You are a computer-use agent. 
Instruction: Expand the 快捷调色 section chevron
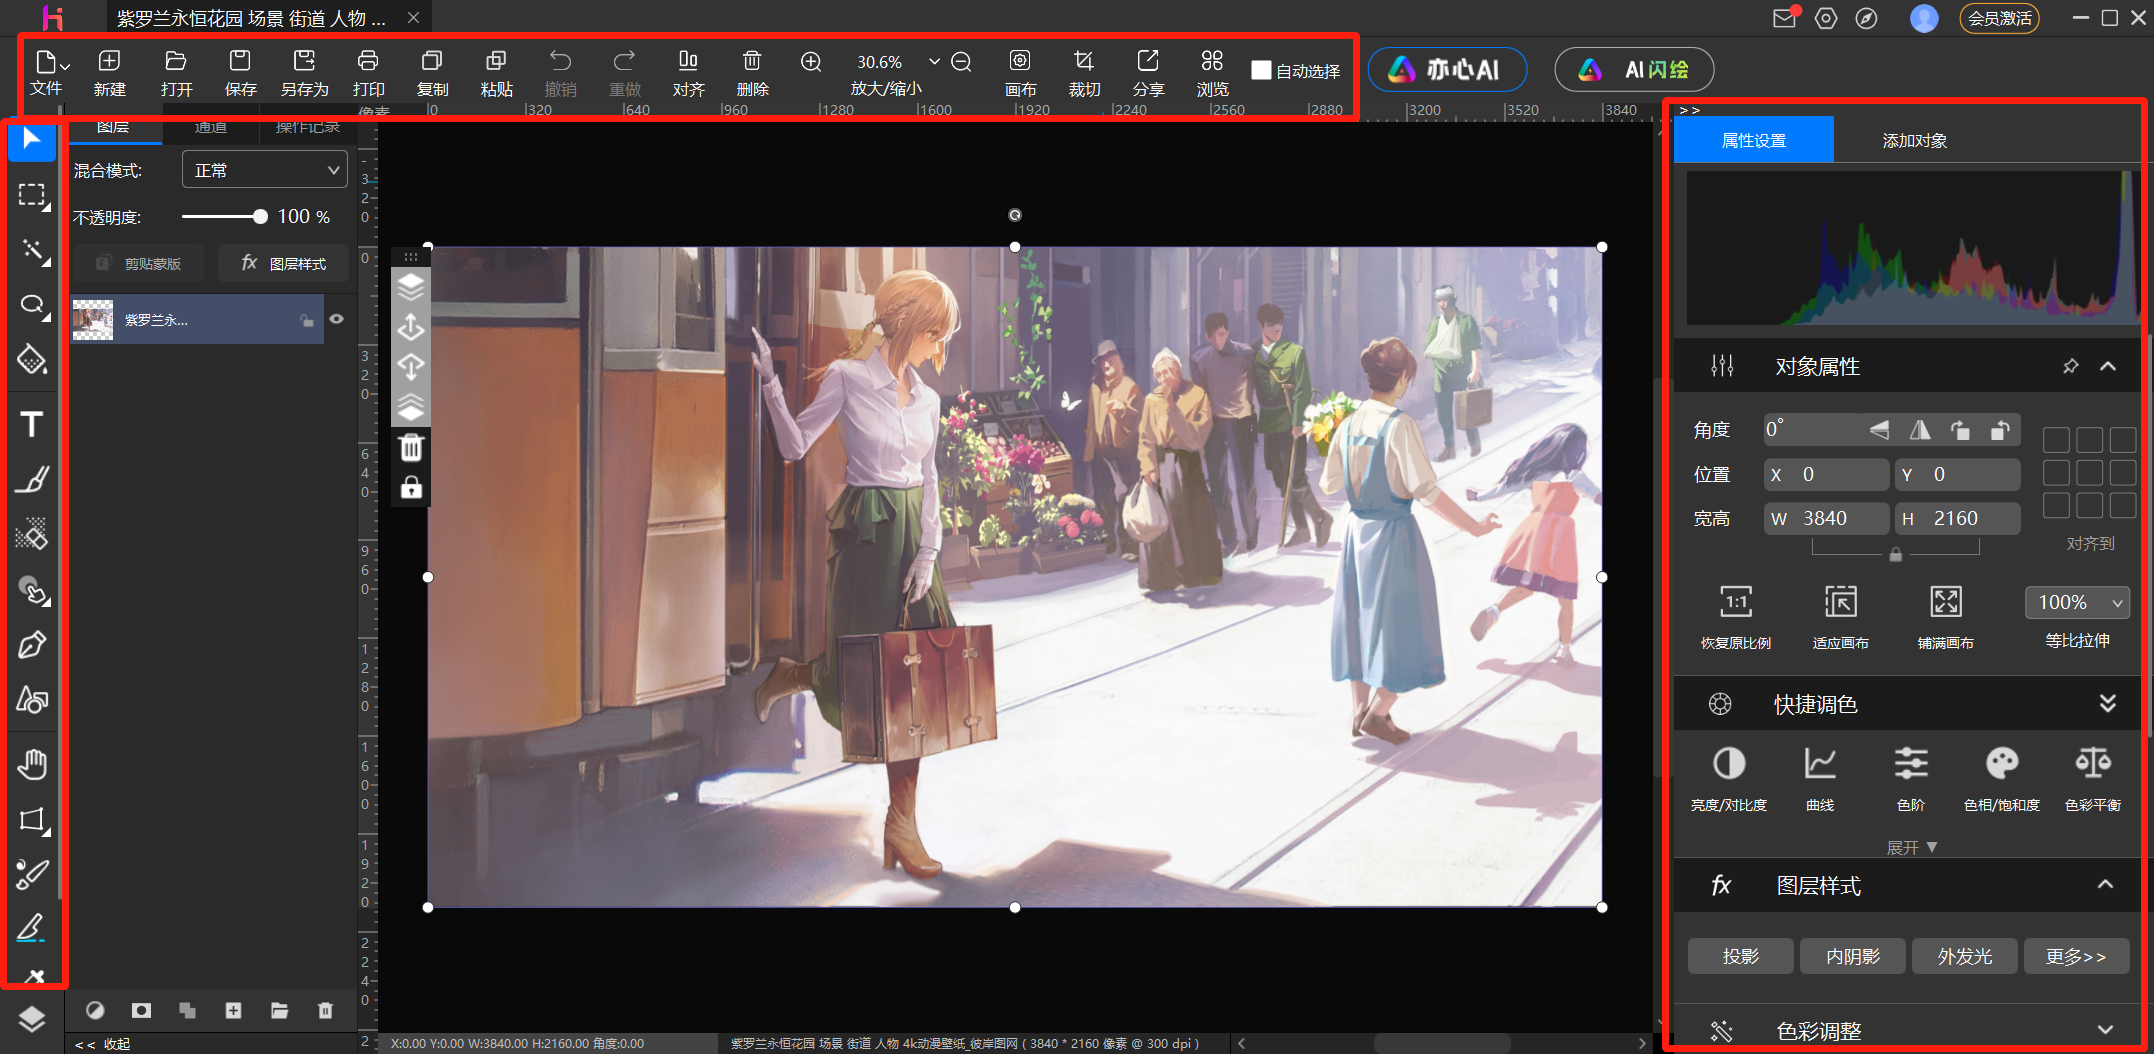(x=2107, y=703)
